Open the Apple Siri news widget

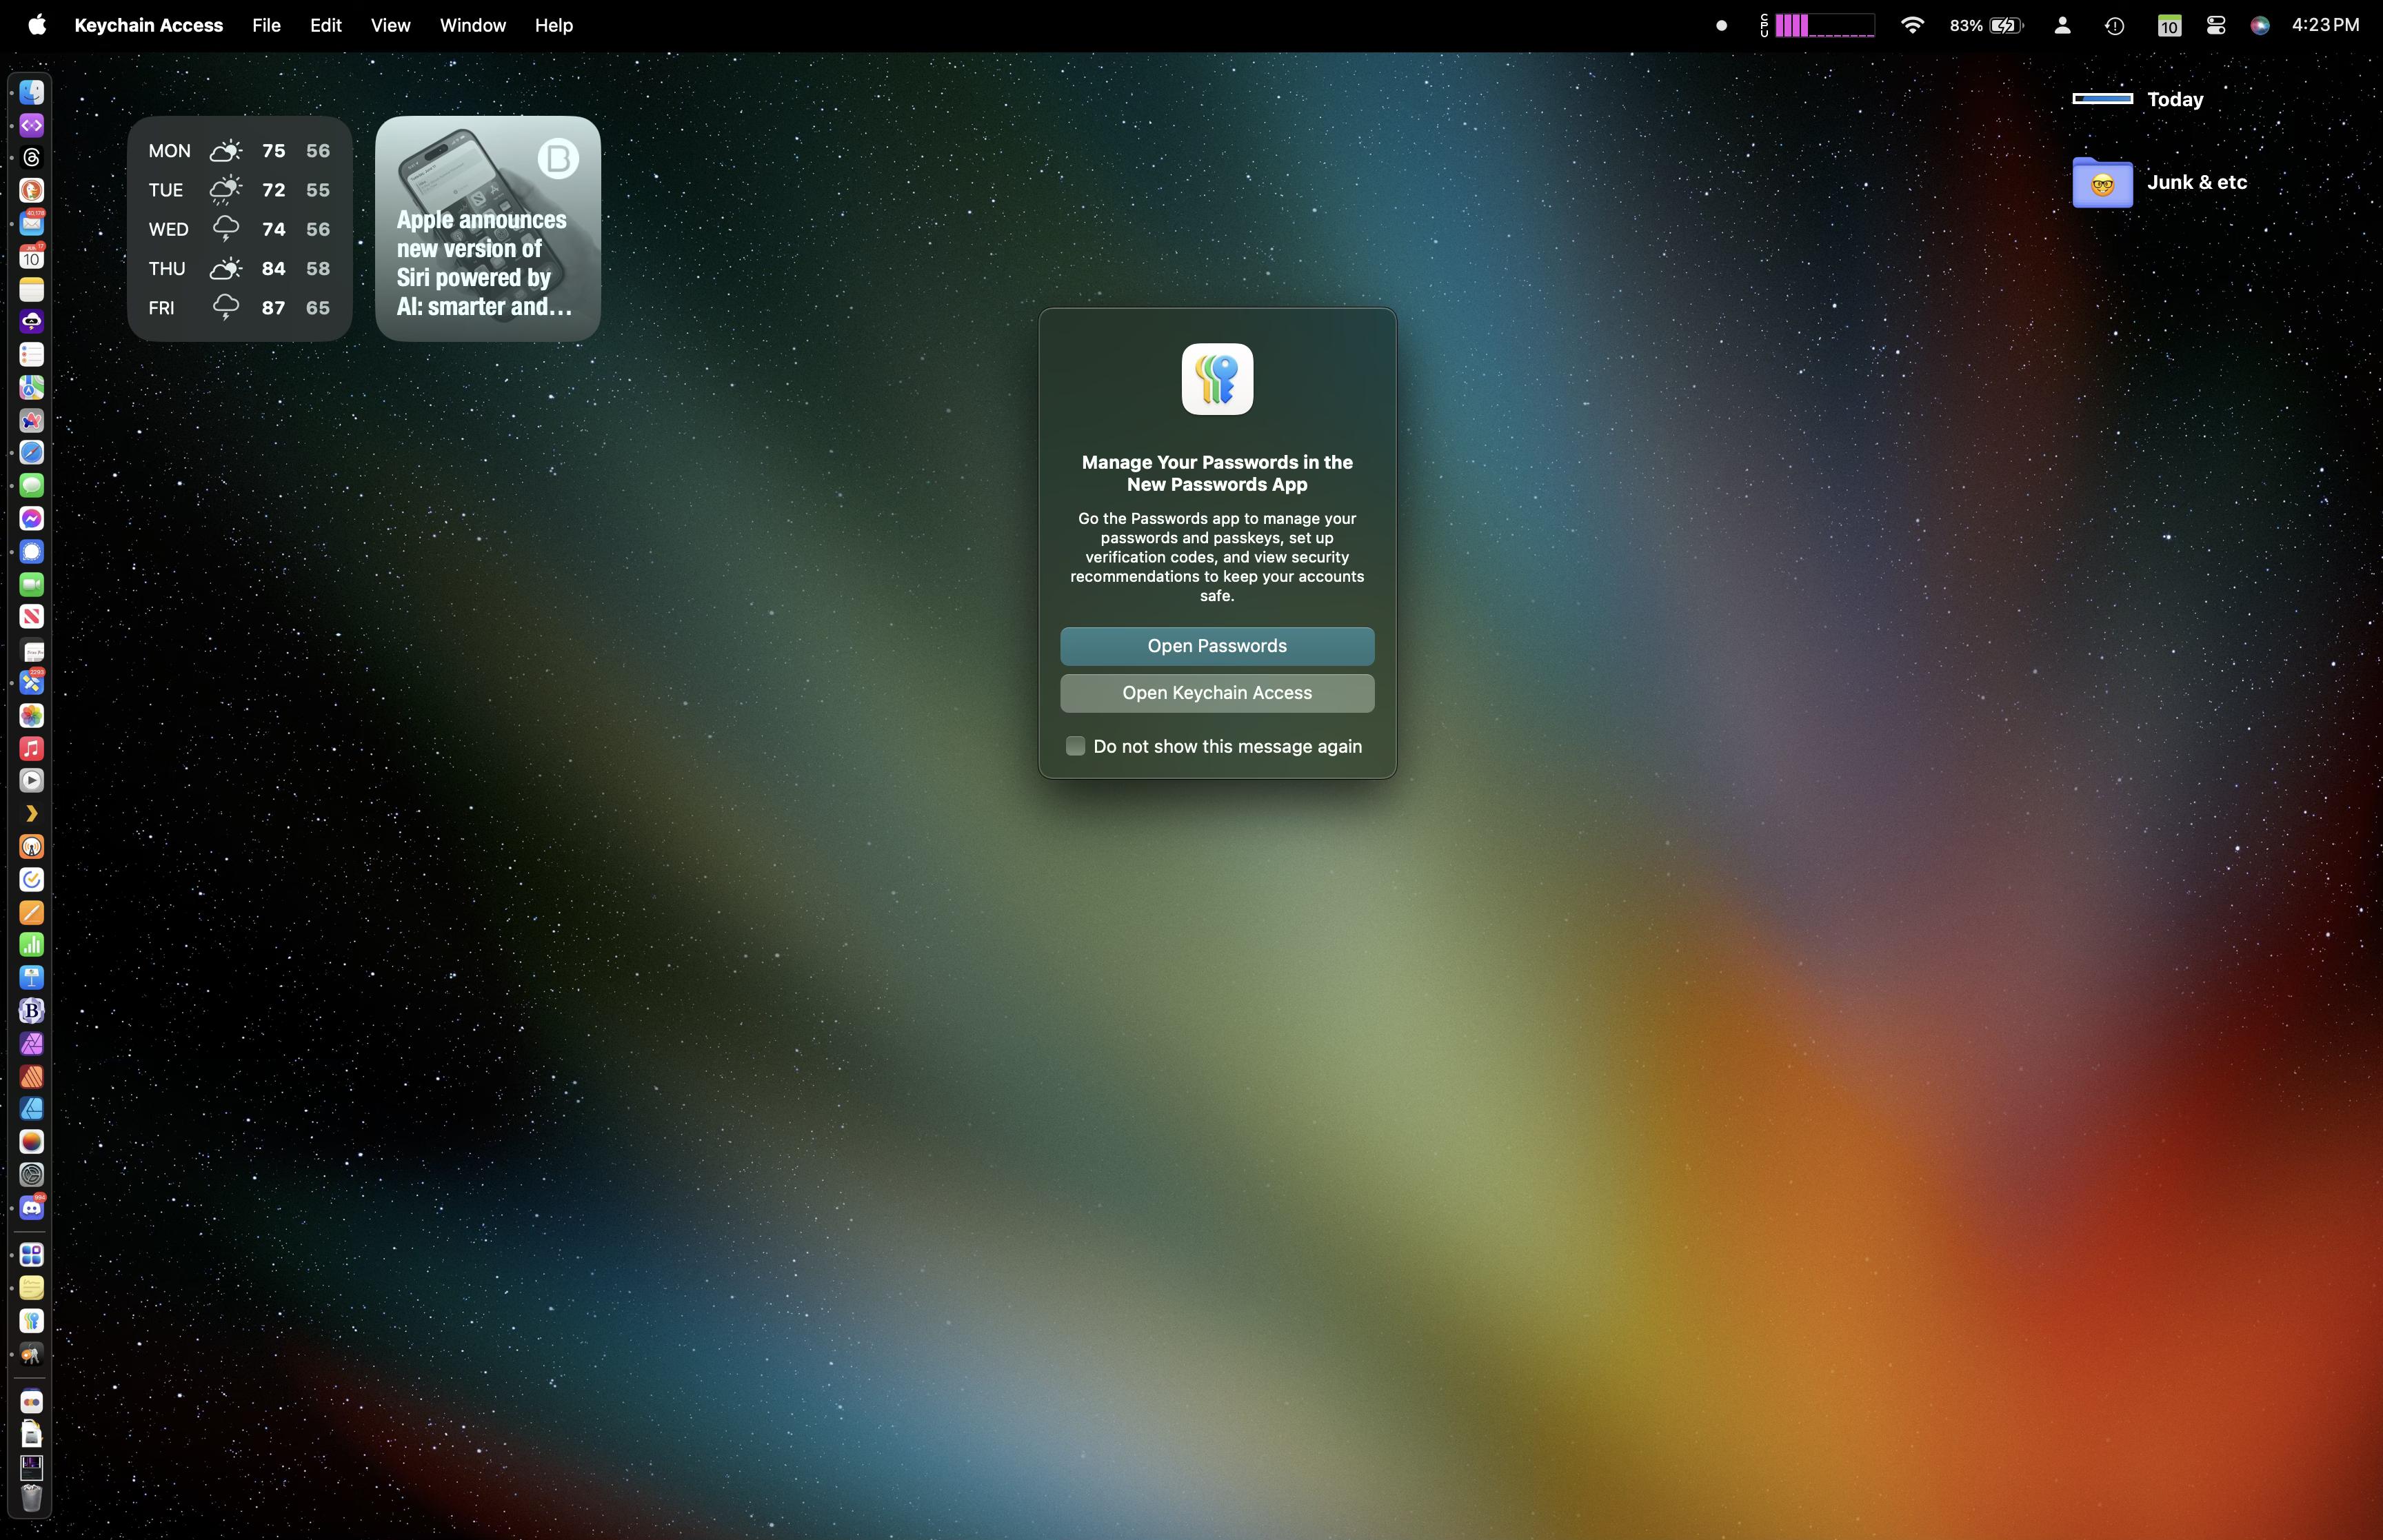click(488, 229)
